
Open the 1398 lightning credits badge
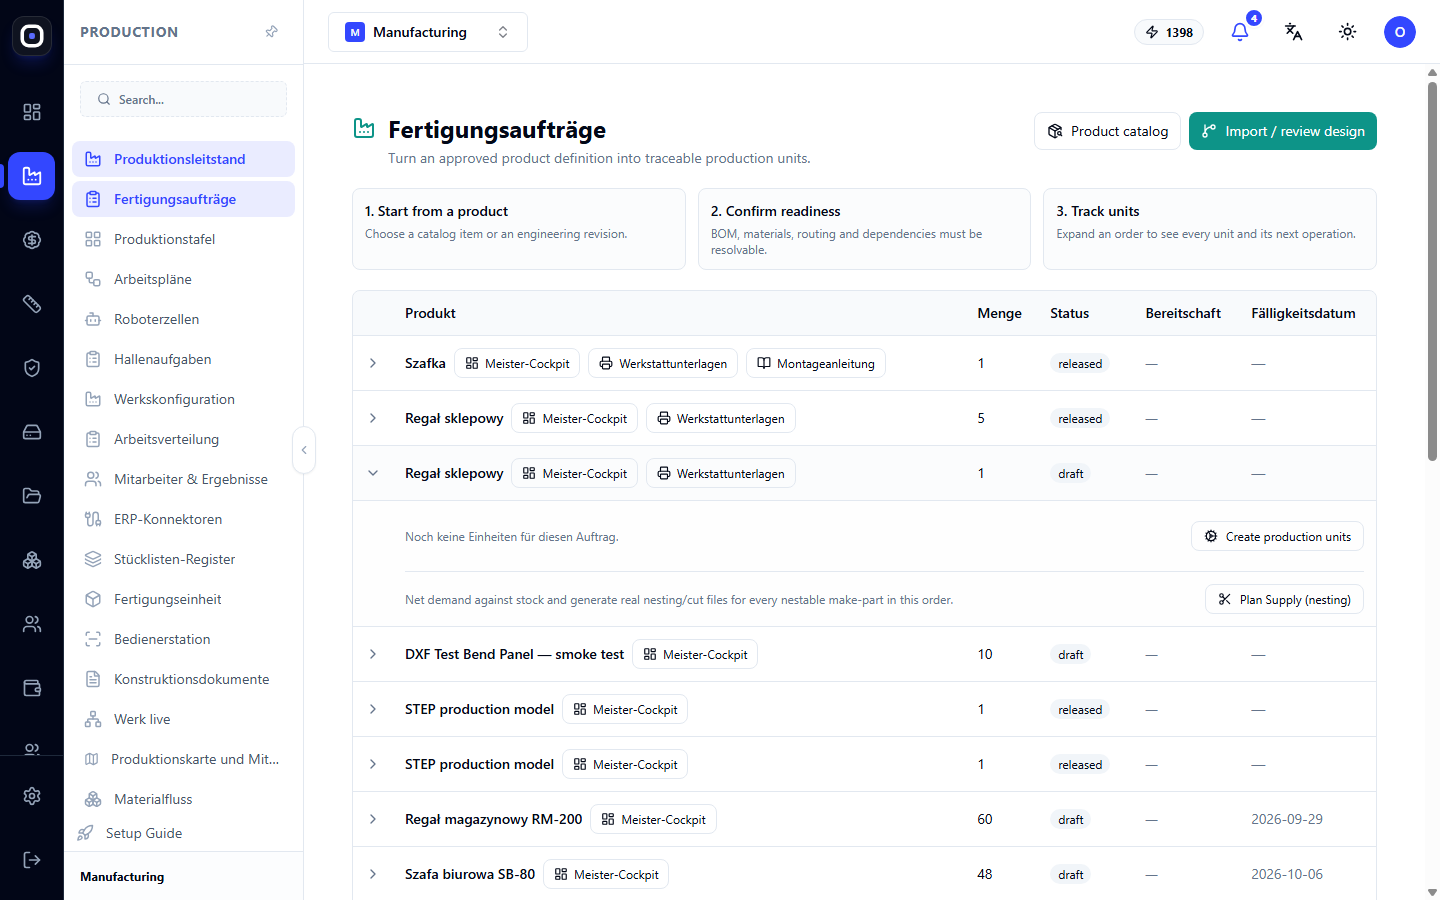(1169, 32)
